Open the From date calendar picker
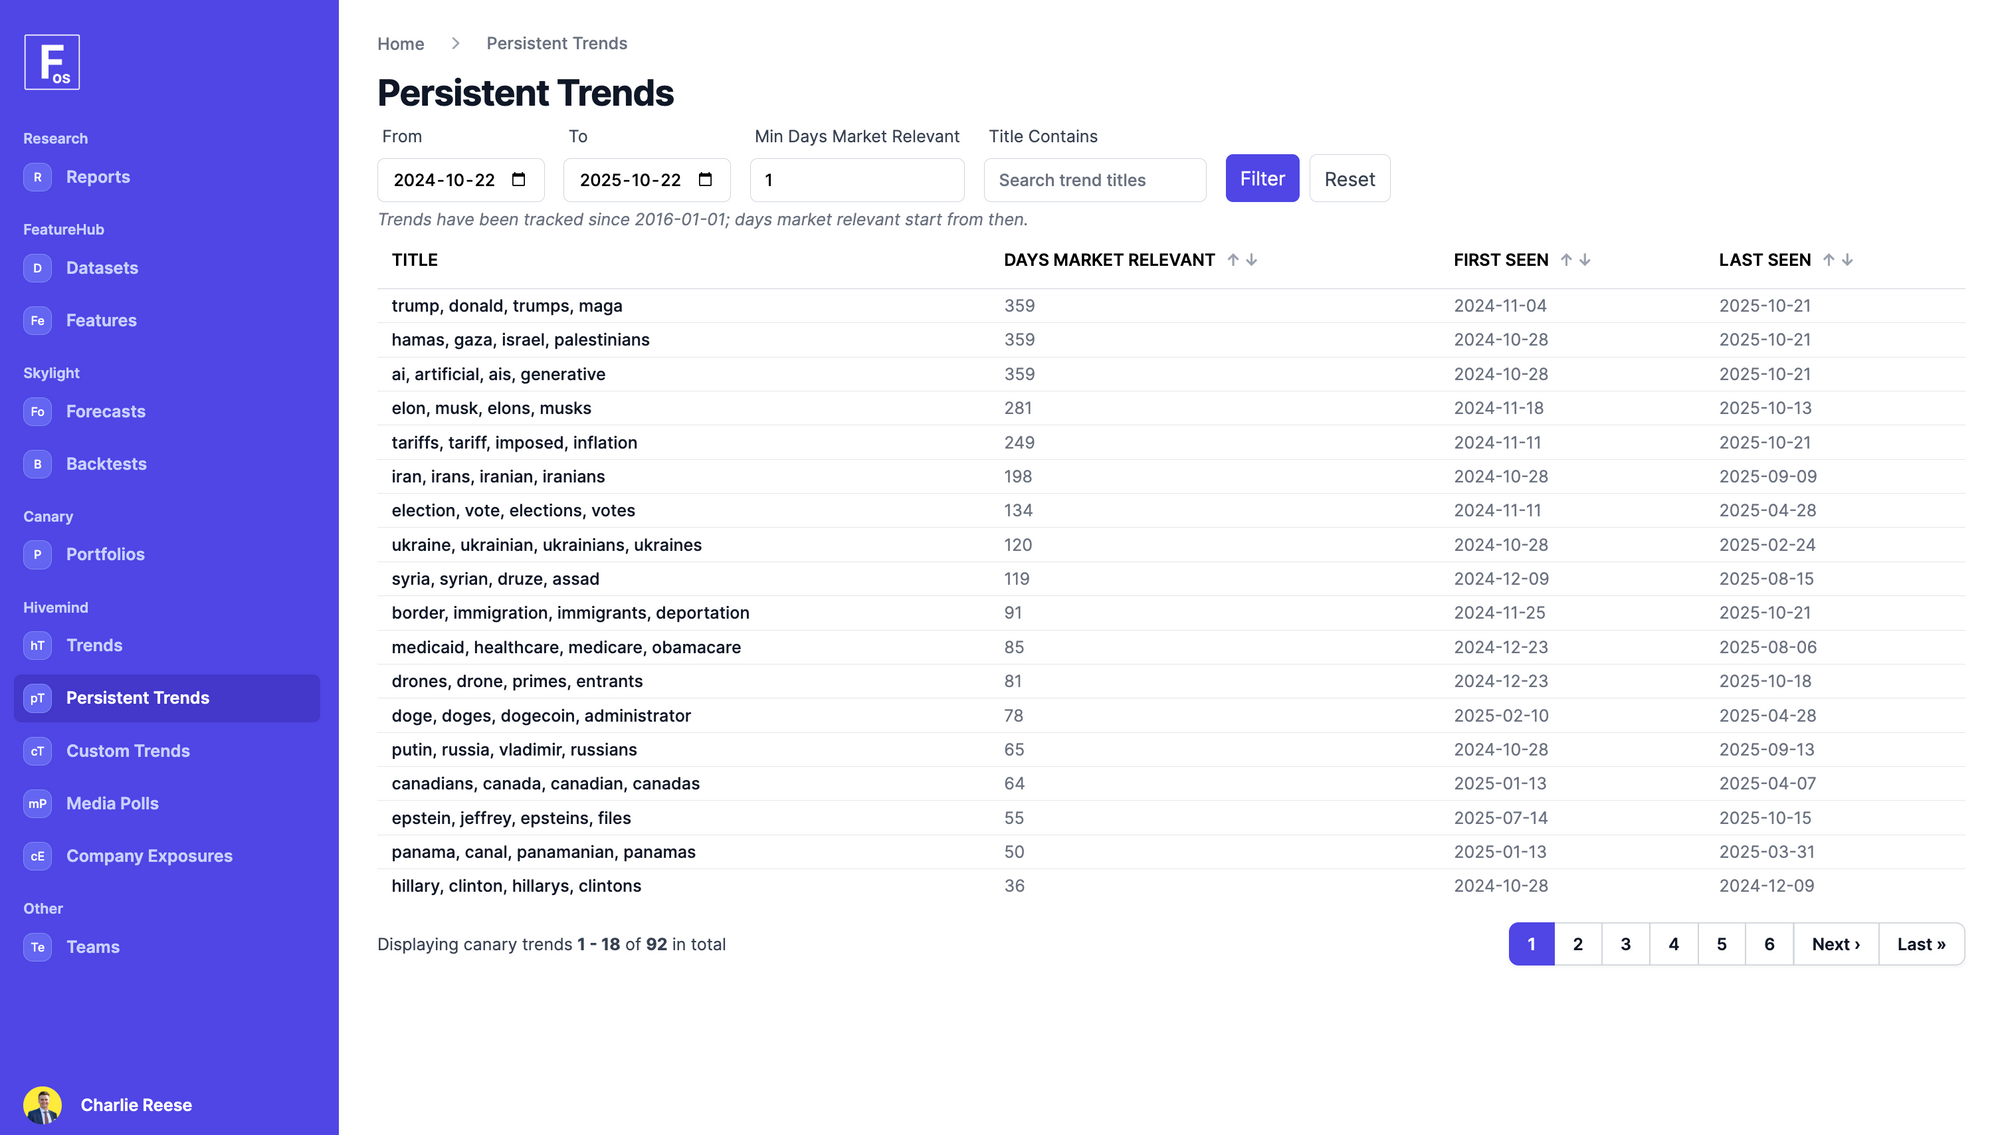The height and width of the screenshot is (1135, 2000). (519, 180)
